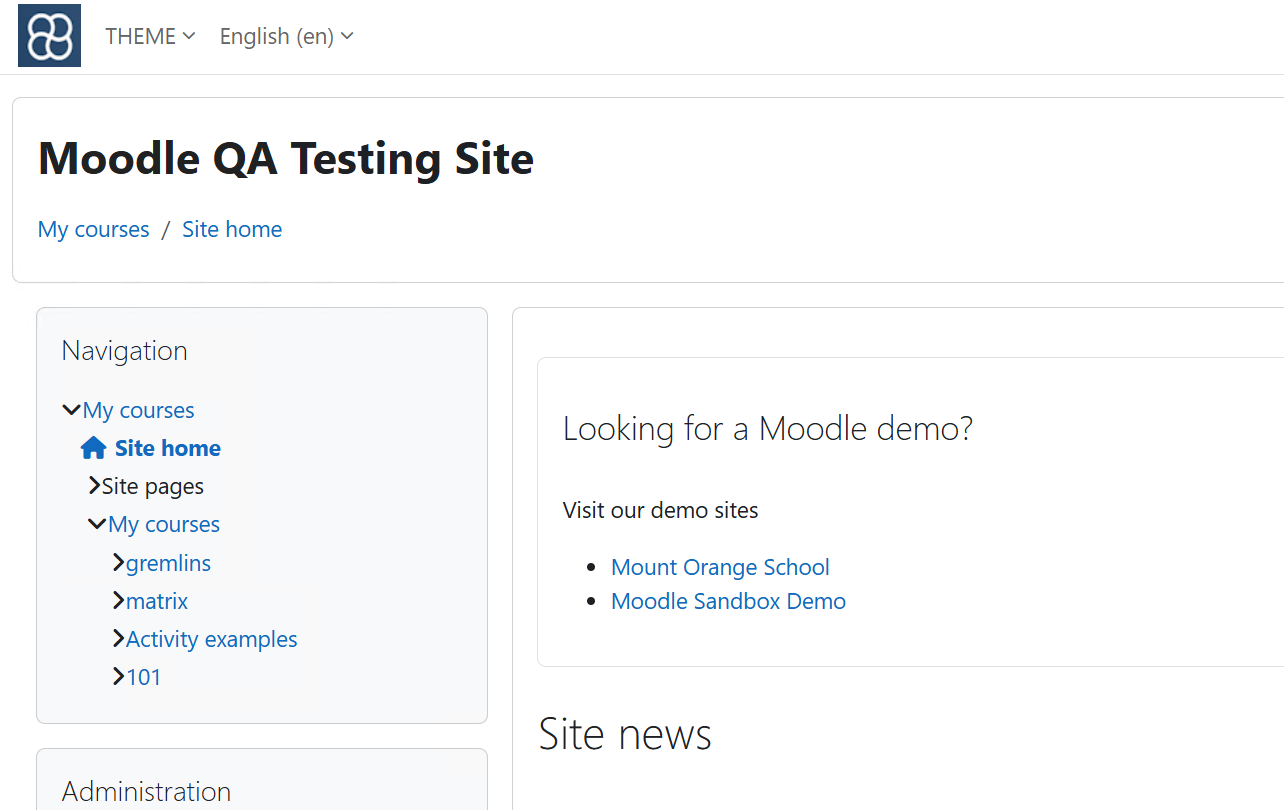This screenshot has width=1284, height=810.
Task: Open the THEME dropdown menu
Action: pyautogui.click(x=150, y=36)
